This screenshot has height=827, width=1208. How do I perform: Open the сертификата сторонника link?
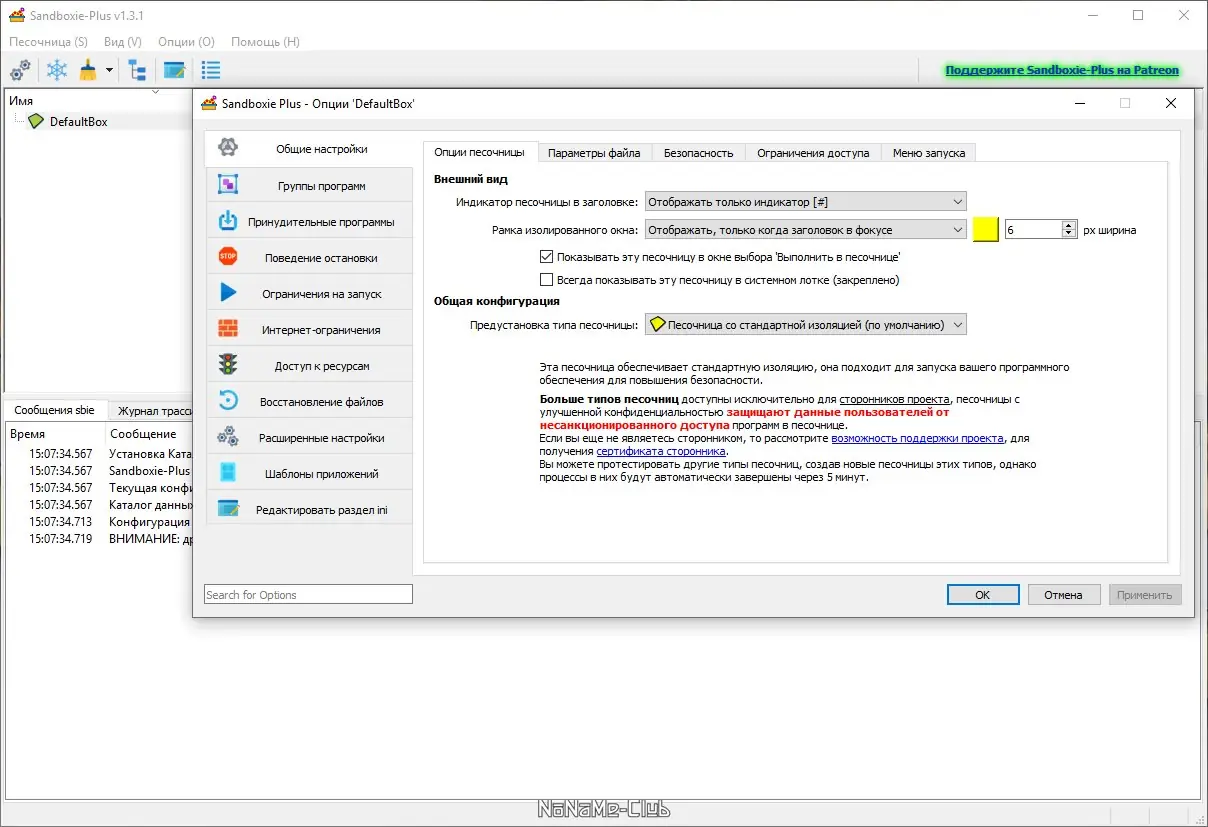coord(661,451)
